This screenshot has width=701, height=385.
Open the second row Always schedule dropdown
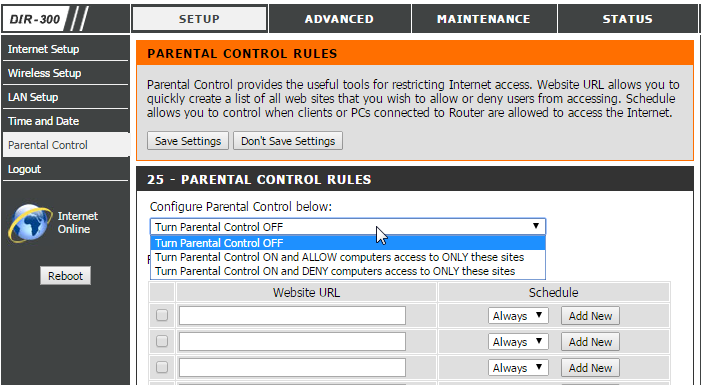(x=518, y=342)
